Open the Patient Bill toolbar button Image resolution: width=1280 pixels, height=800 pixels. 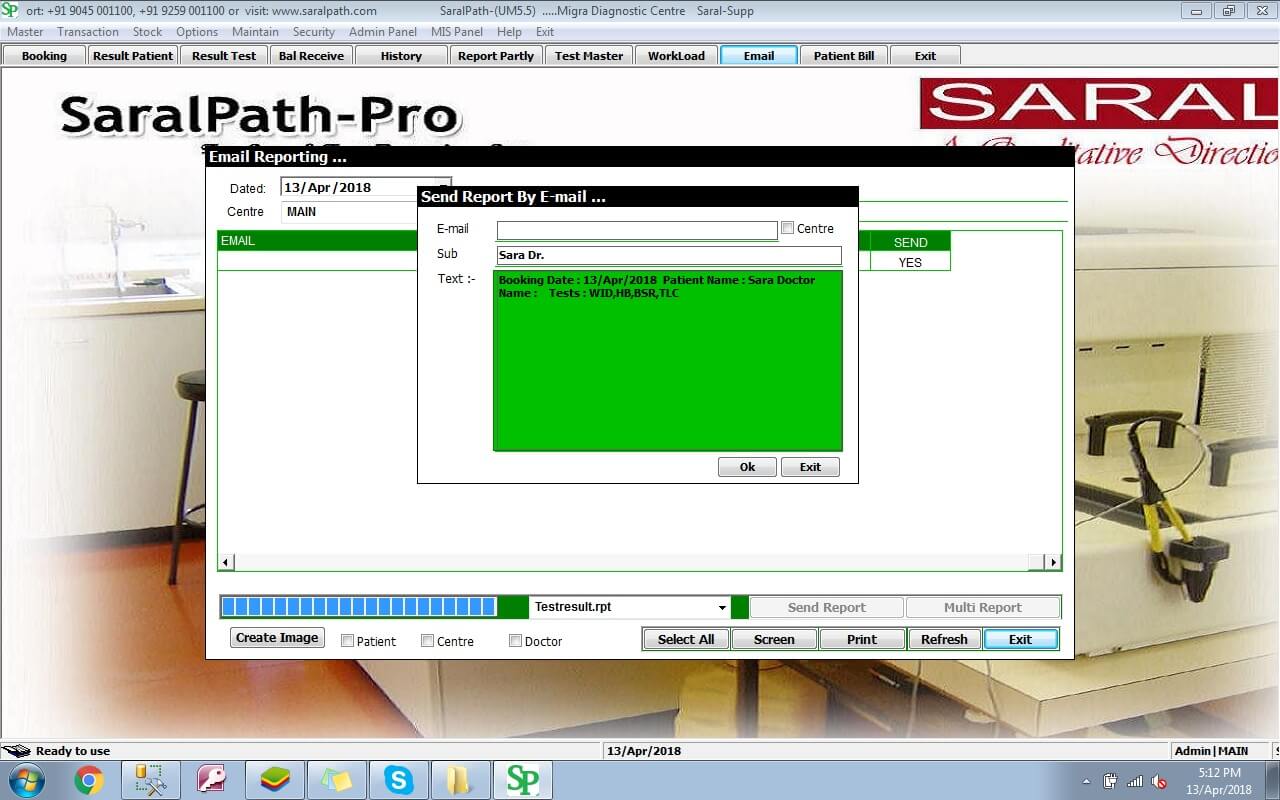click(x=844, y=56)
